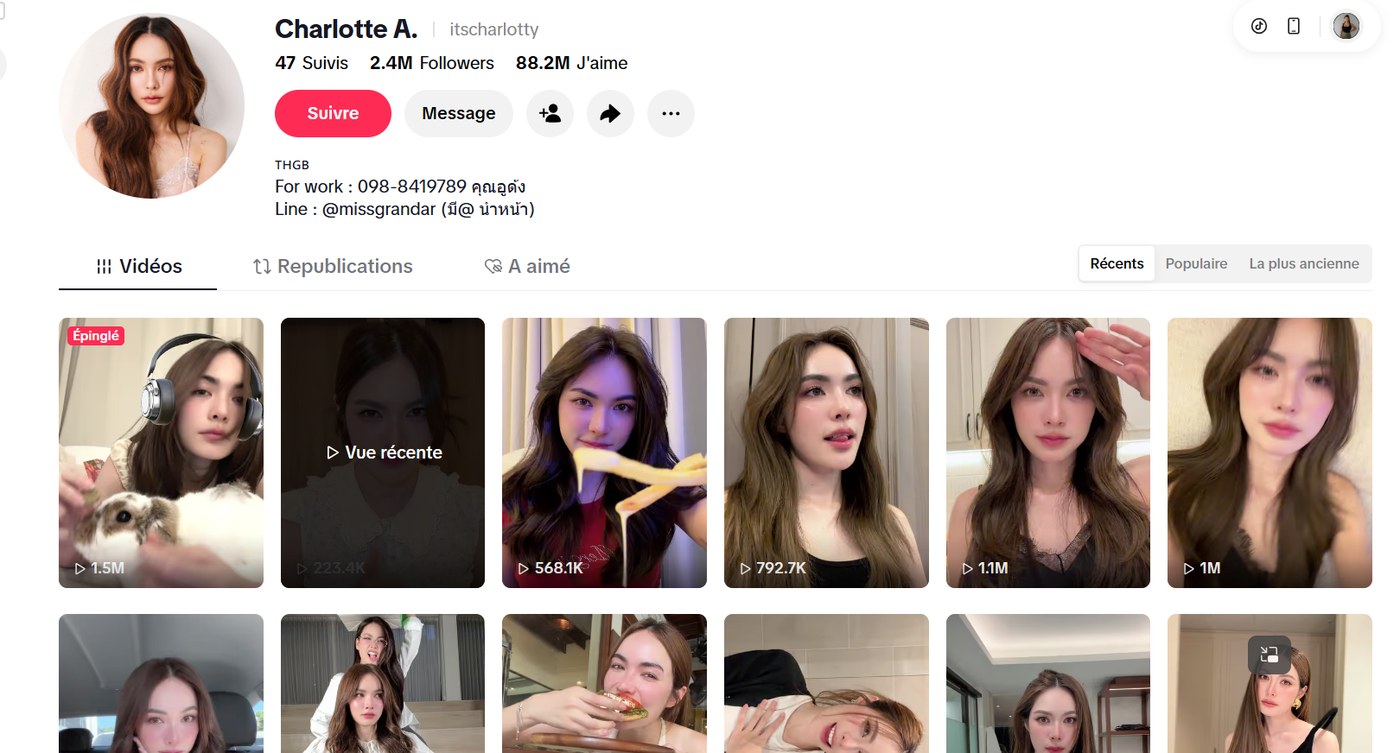View the A aimé liked tab
The width and height of the screenshot is (1400, 753).
(527, 266)
